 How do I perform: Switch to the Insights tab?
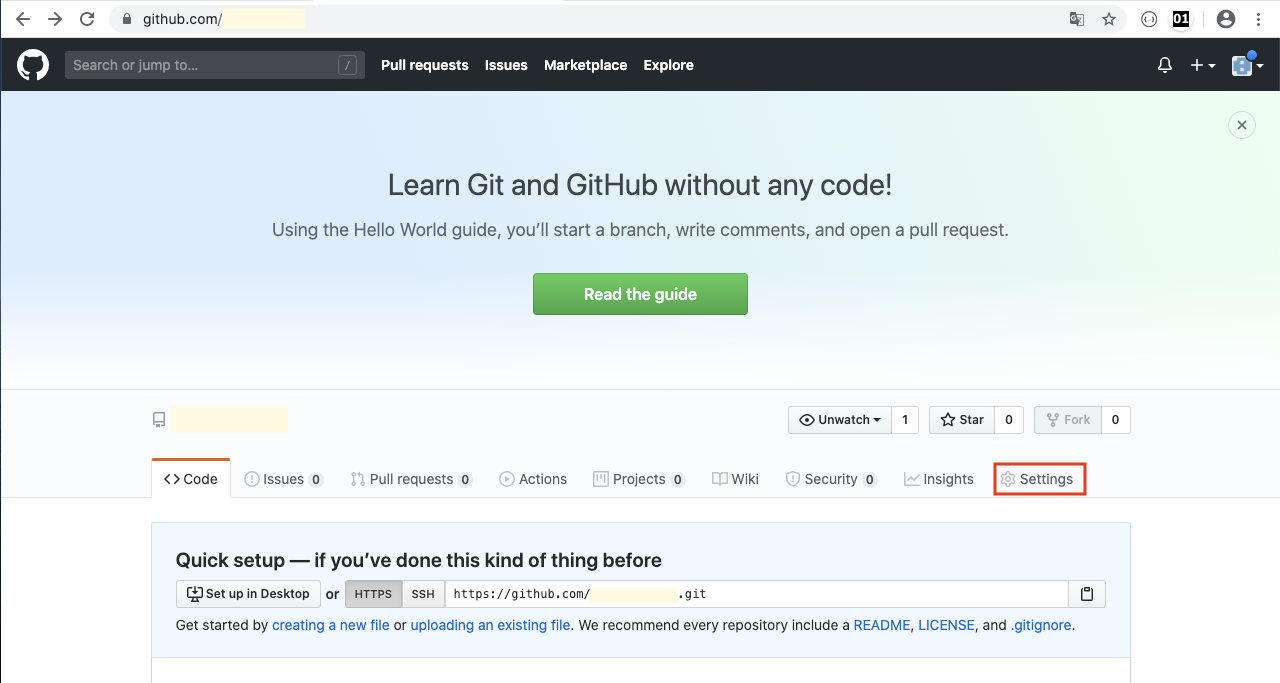click(939, 479)
